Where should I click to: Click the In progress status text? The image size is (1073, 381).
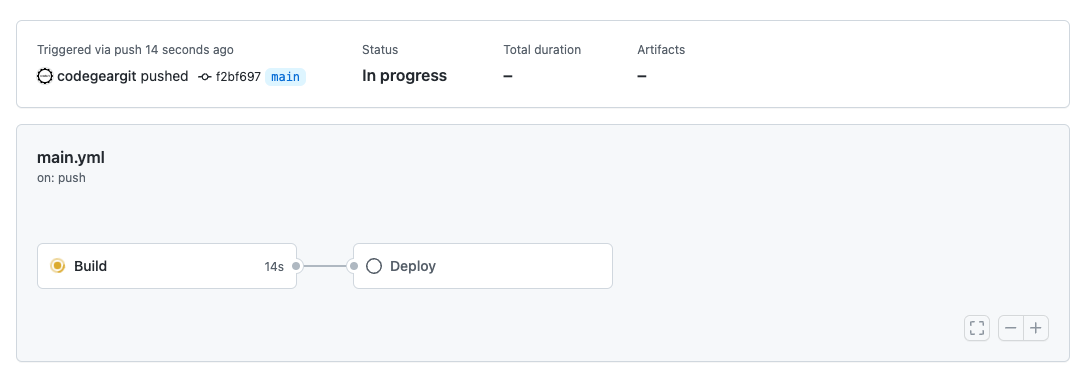click(x=404, y=76)
